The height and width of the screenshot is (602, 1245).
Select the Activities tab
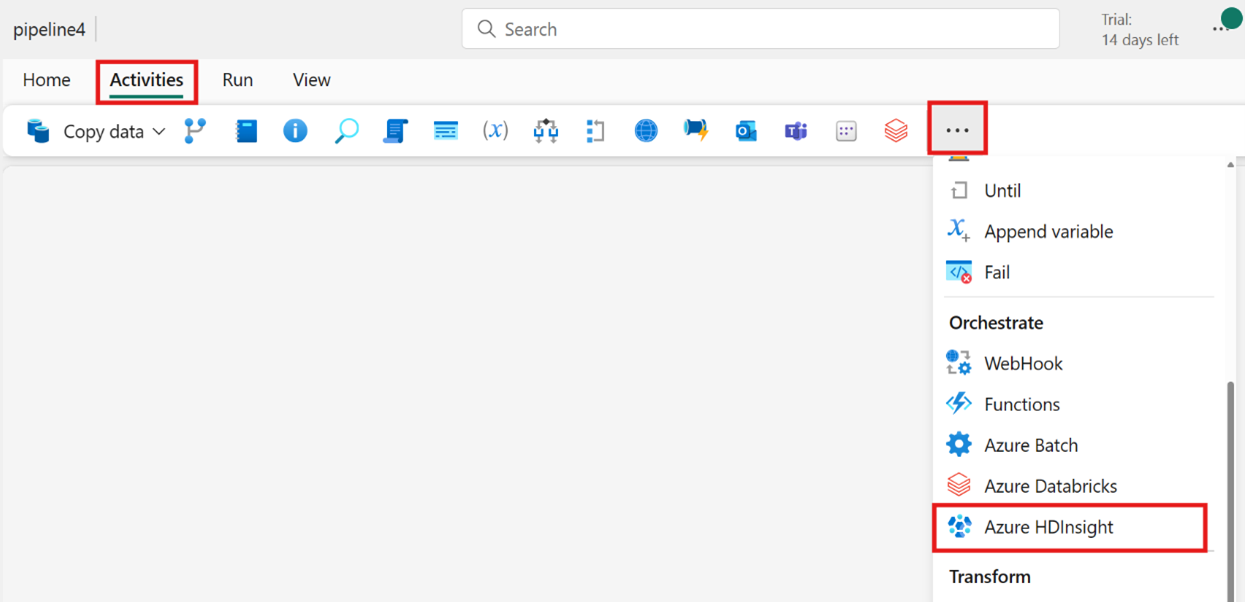146,80
